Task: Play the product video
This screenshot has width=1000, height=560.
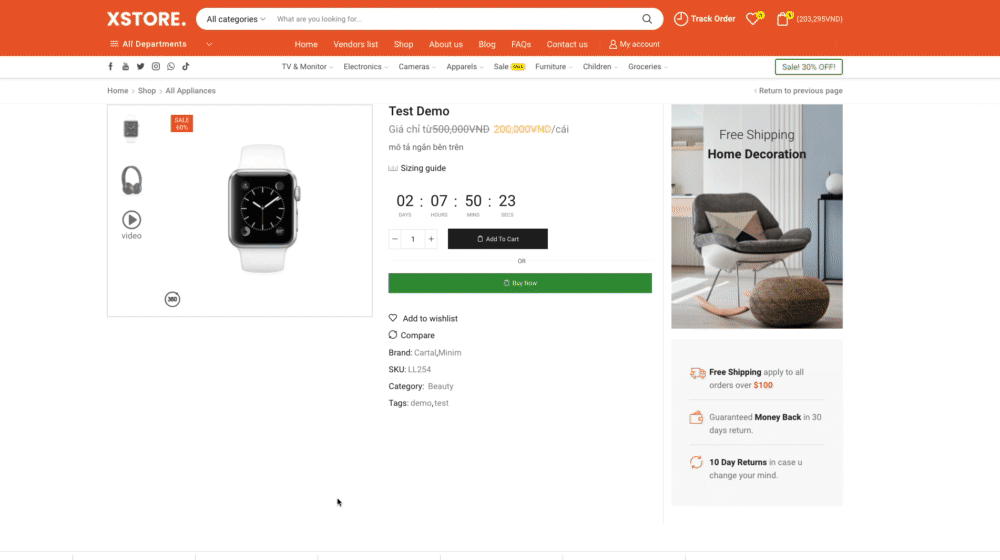Action: tap(131, 225)
